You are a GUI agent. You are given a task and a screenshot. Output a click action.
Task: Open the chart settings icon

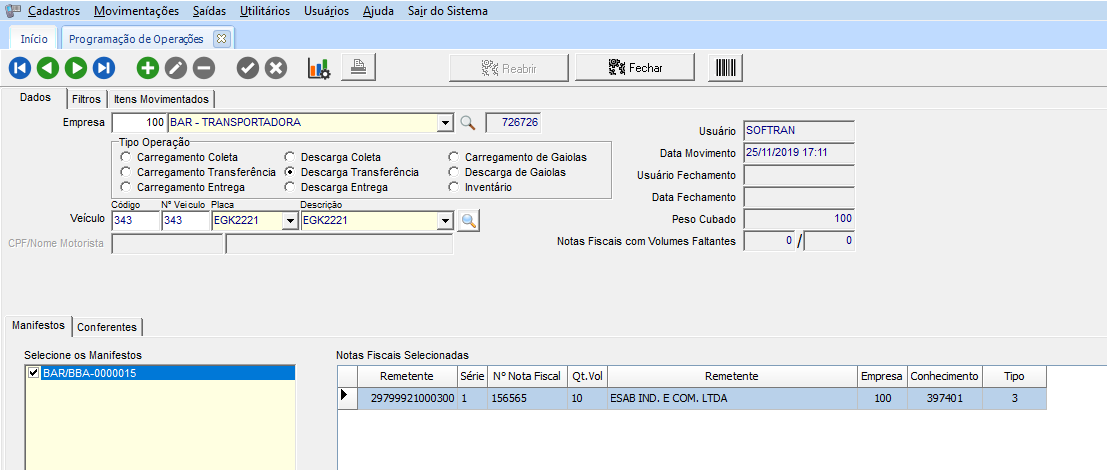coord(318,68)
